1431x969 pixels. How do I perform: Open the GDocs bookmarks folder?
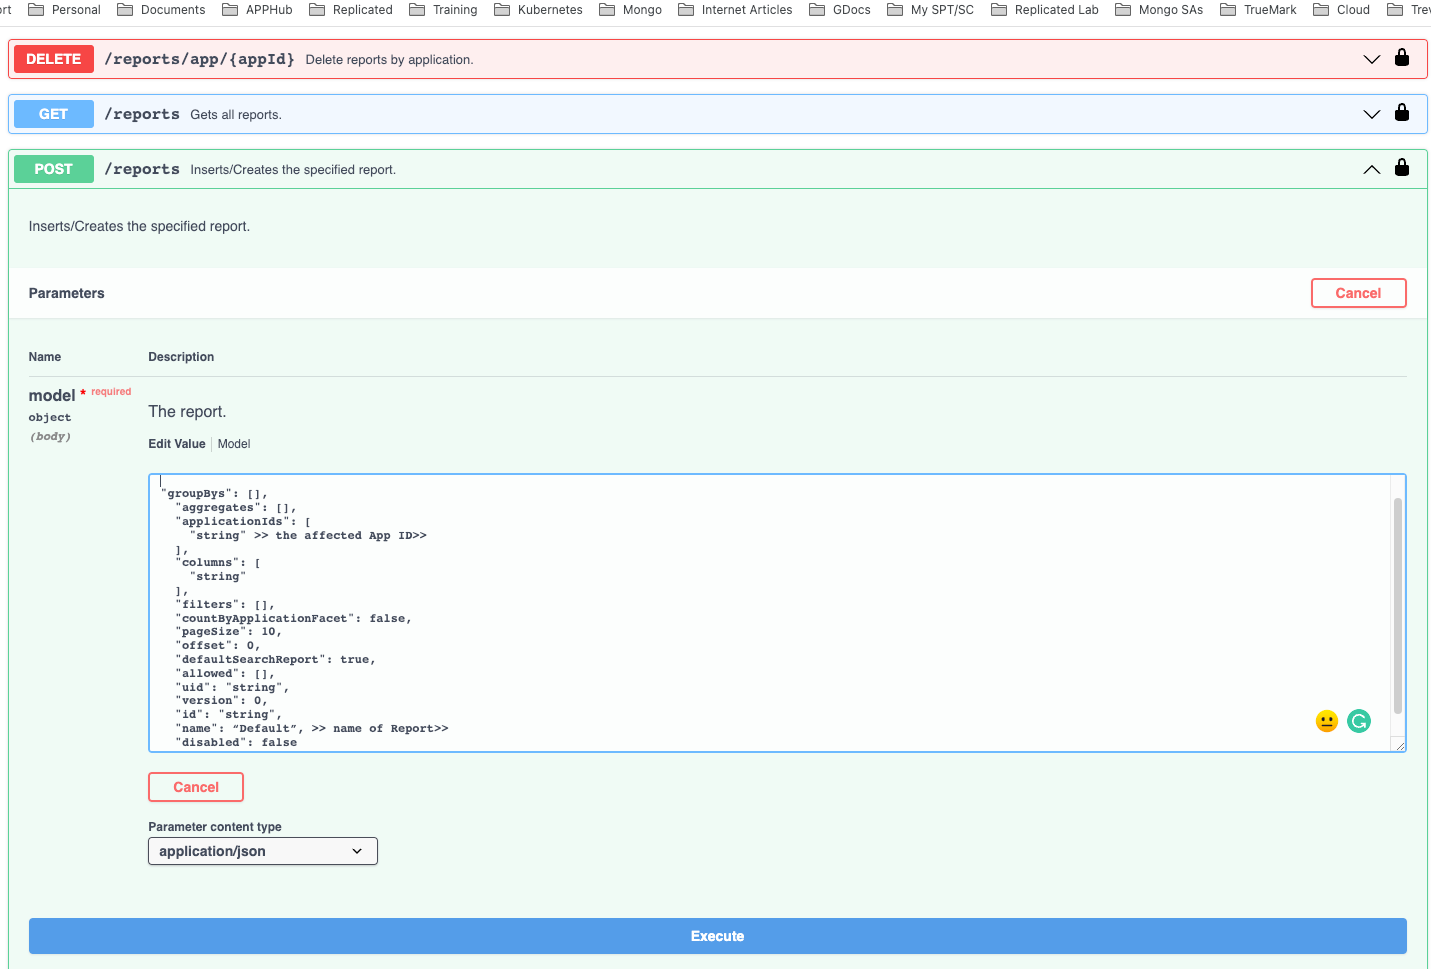[x=840, y=10]
